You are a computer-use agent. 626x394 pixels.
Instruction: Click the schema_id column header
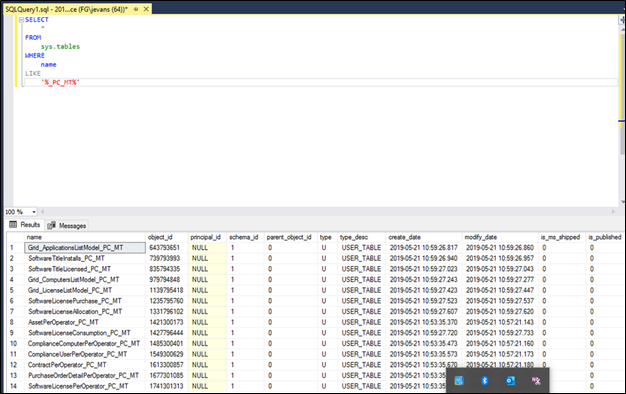(245, 237)
